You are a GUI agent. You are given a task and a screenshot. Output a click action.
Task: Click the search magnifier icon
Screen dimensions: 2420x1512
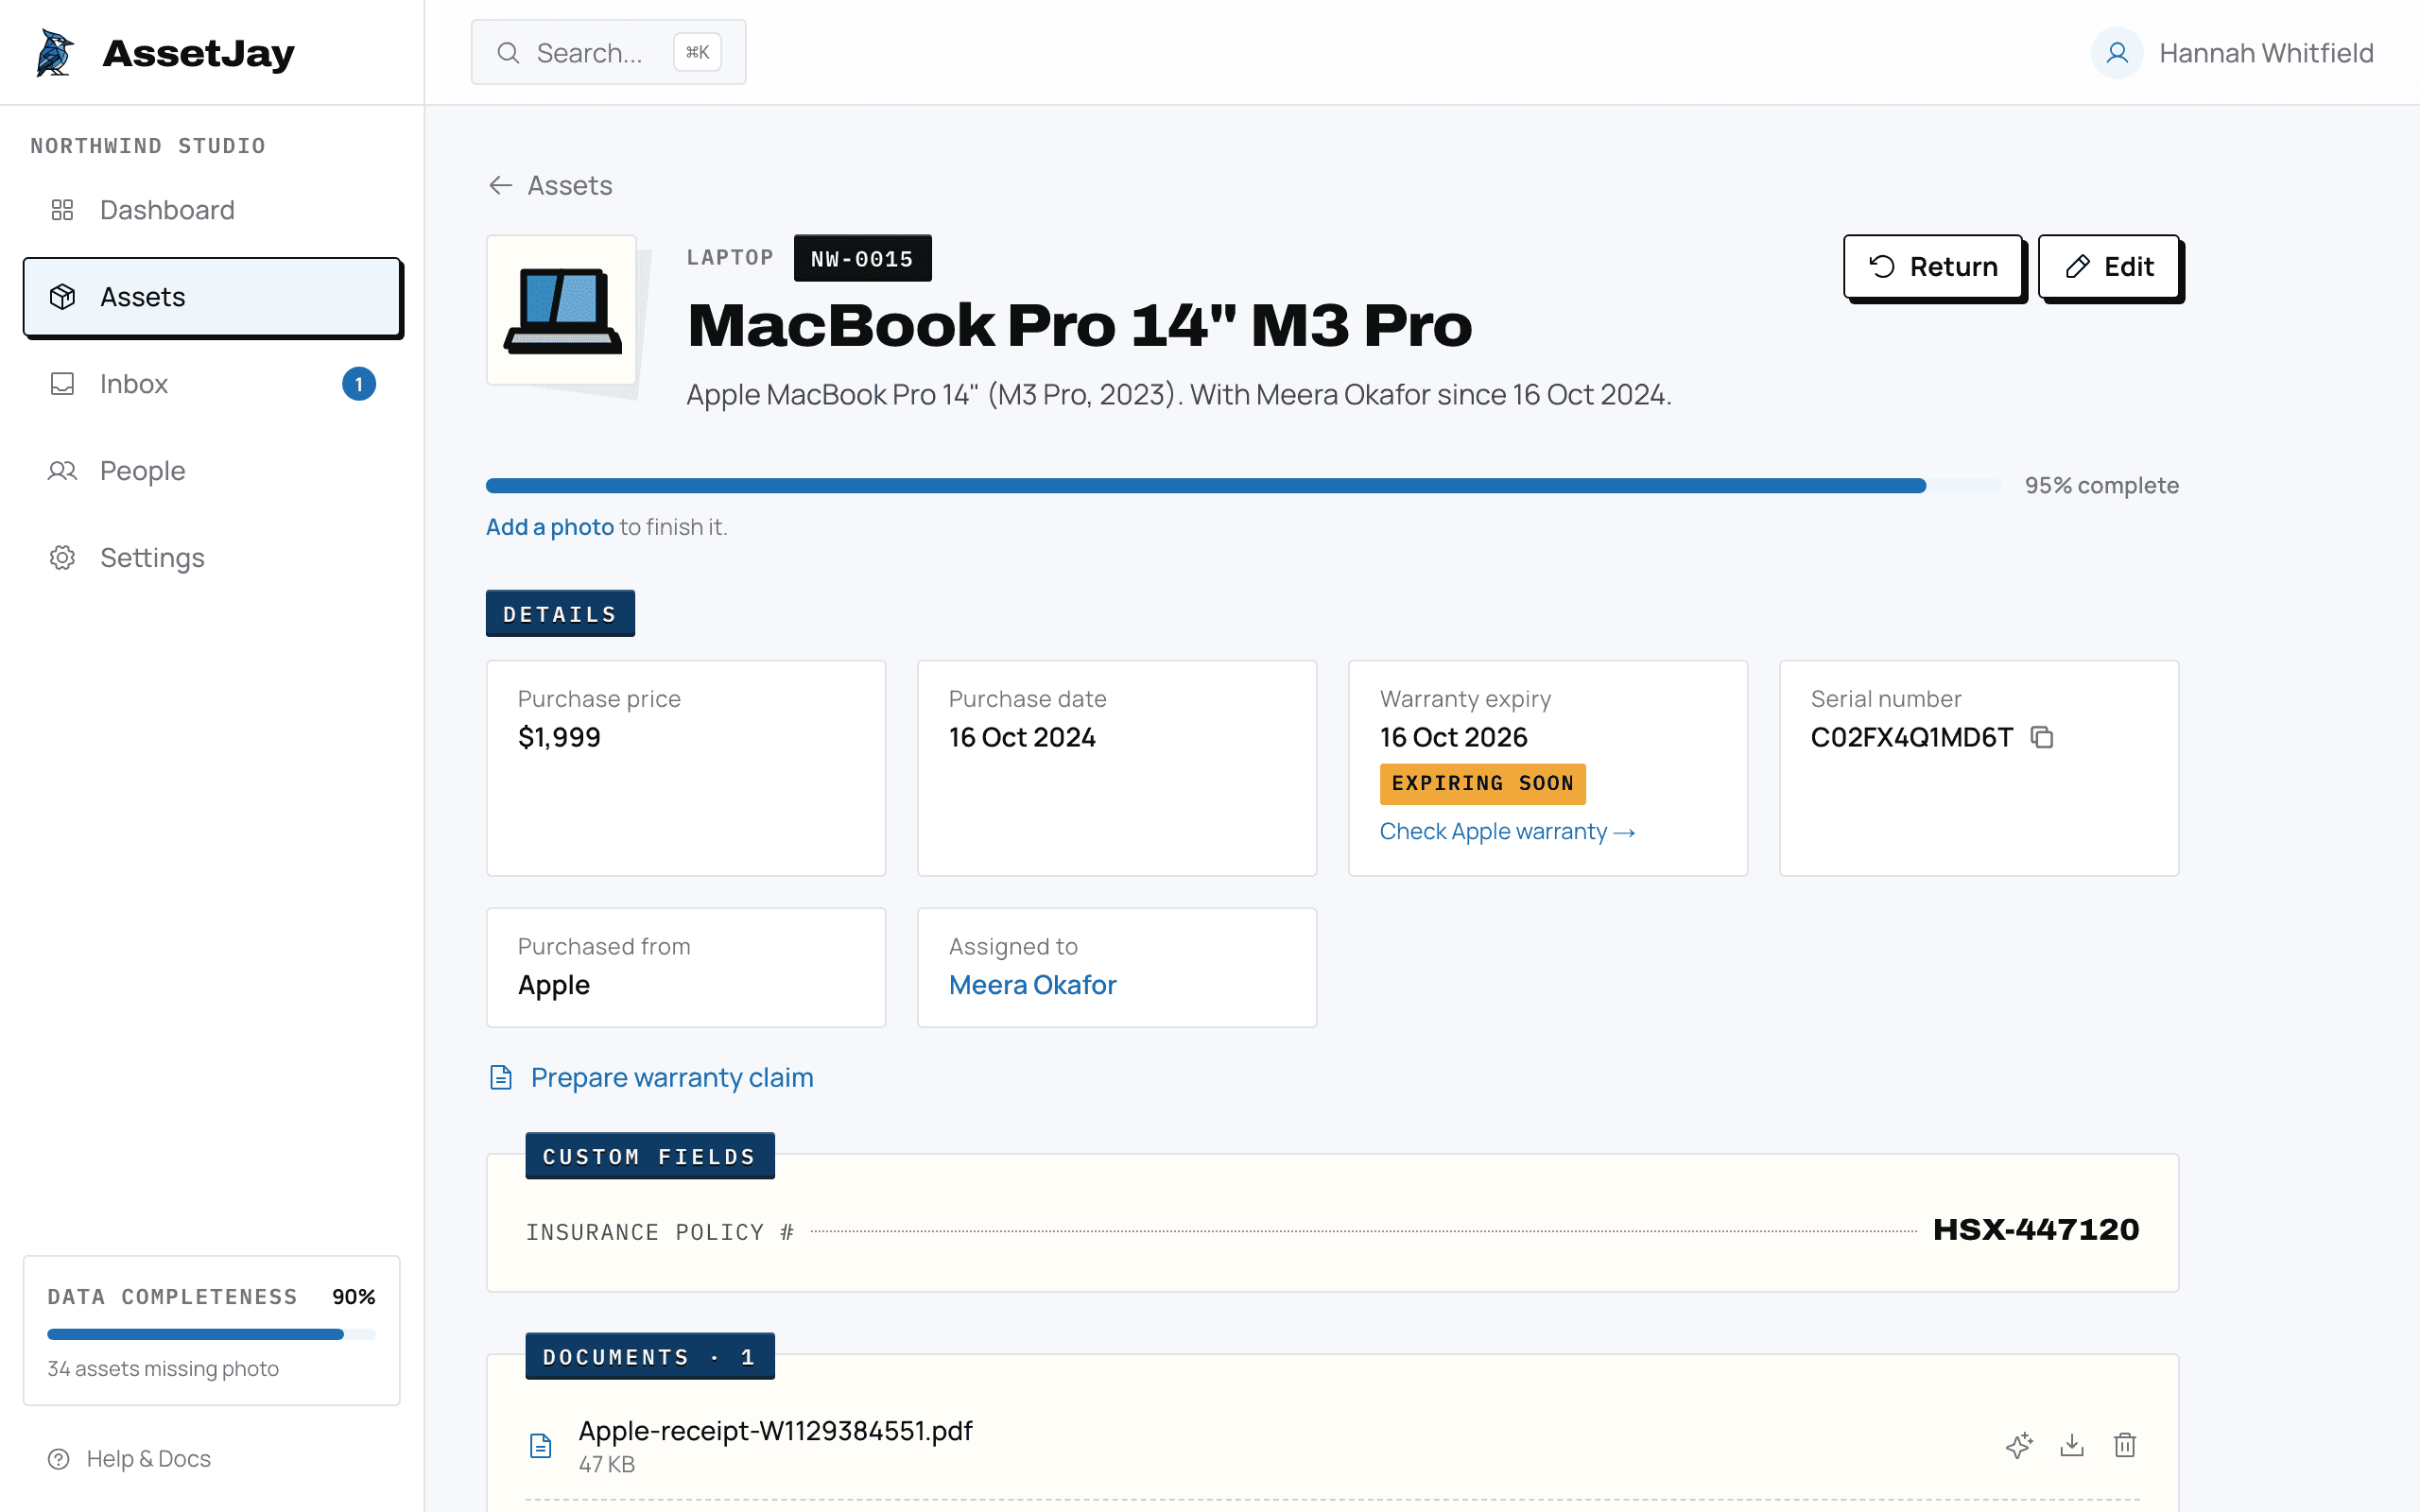[x=508, y=53]
